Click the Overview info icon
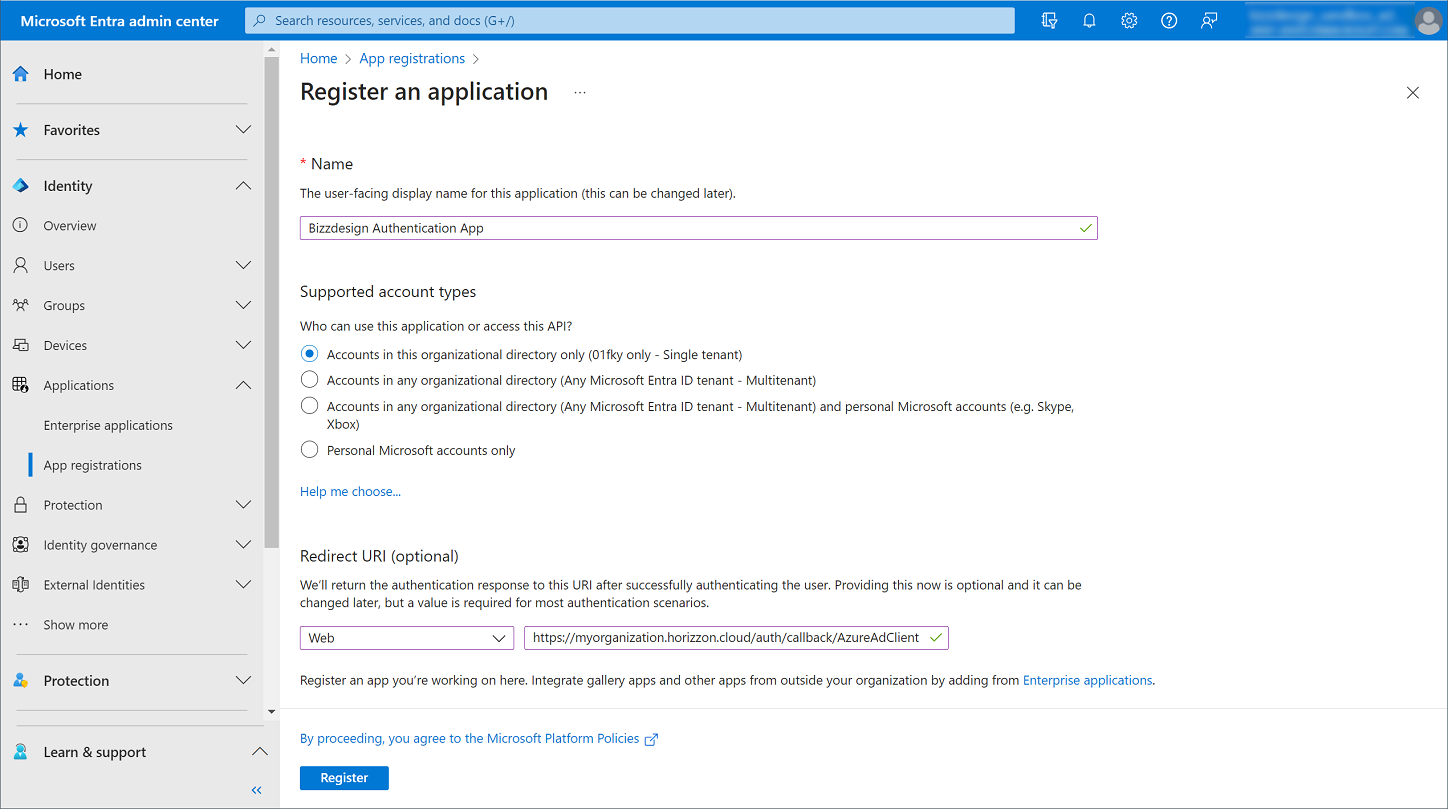This screenshot has width=1448, height=809. tap(20, 226)
